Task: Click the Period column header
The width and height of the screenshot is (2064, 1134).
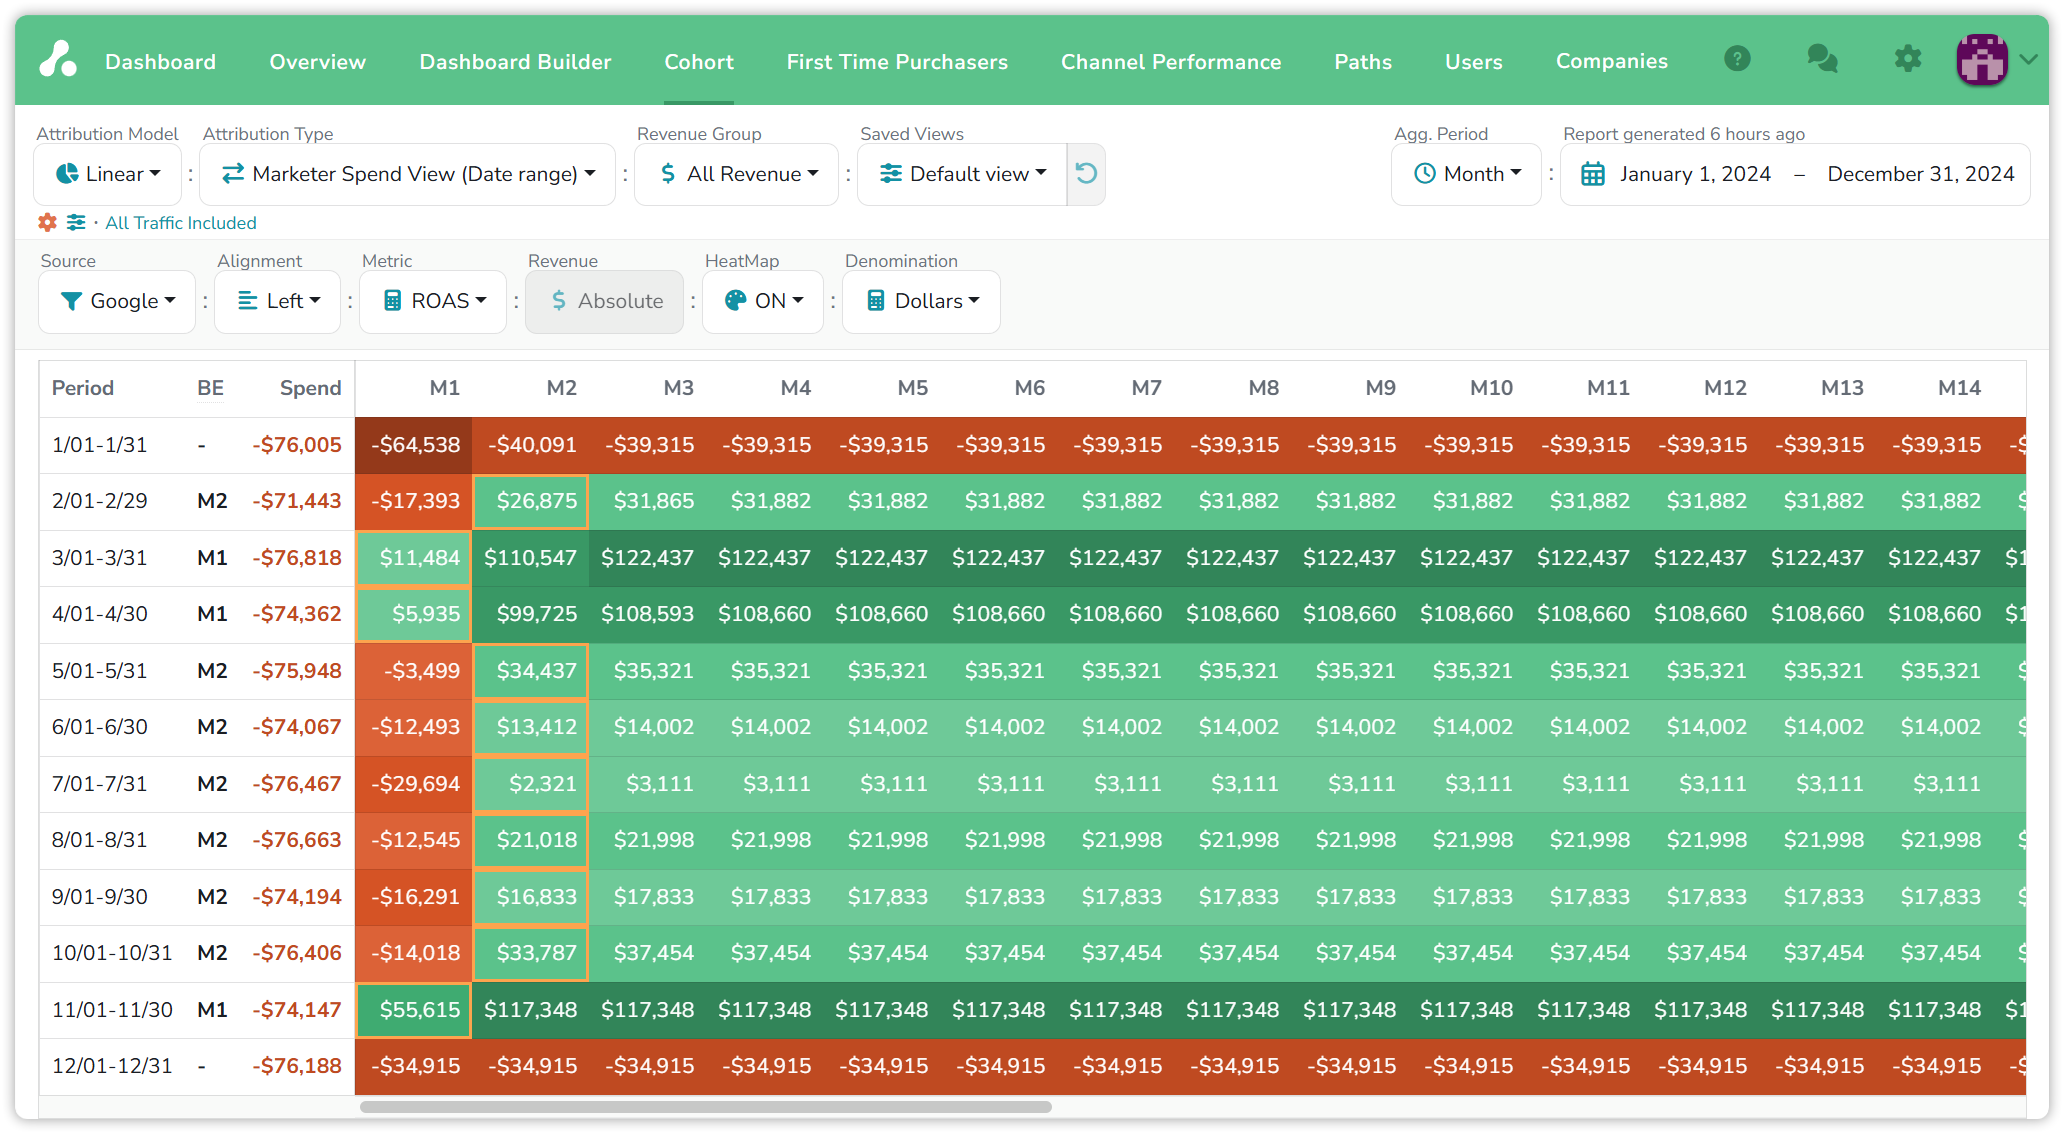Action: (x=83, y=388)
